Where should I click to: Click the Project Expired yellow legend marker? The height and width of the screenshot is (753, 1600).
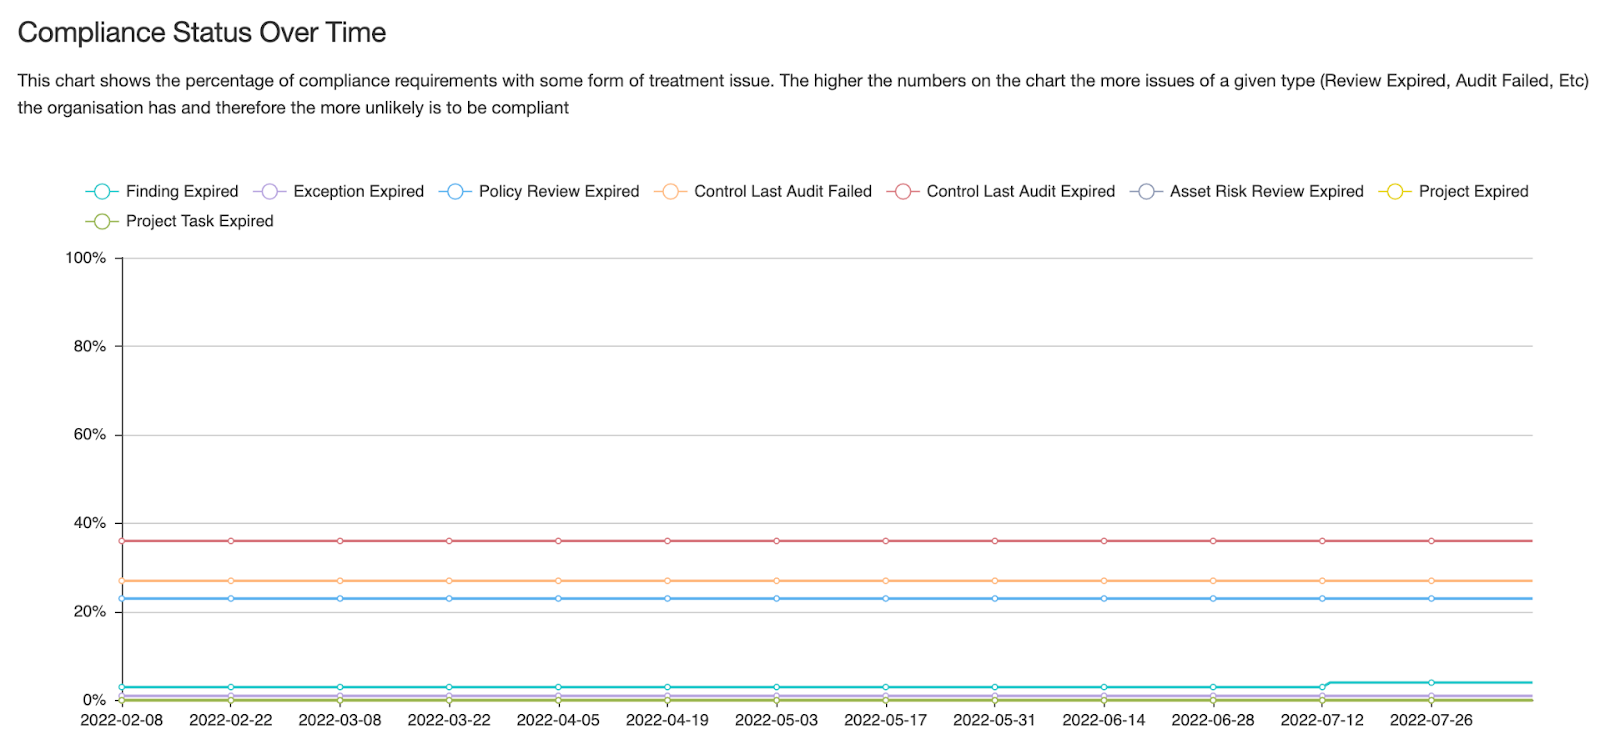tap(1395, 191)
